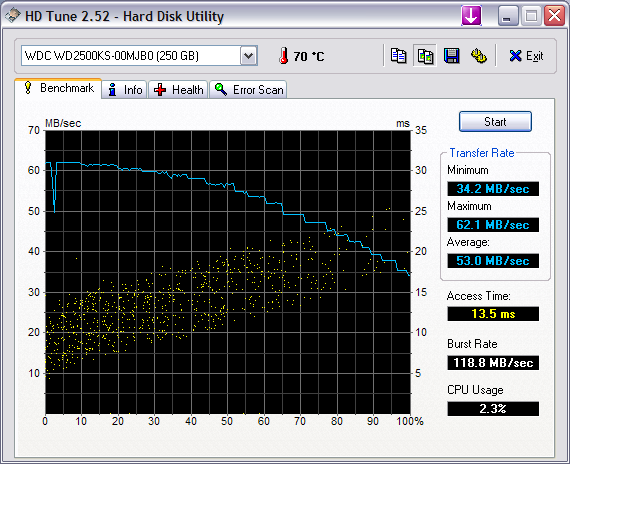Click the copy text to clipboard icon
The image size is (640, 512).
[399, 56]
